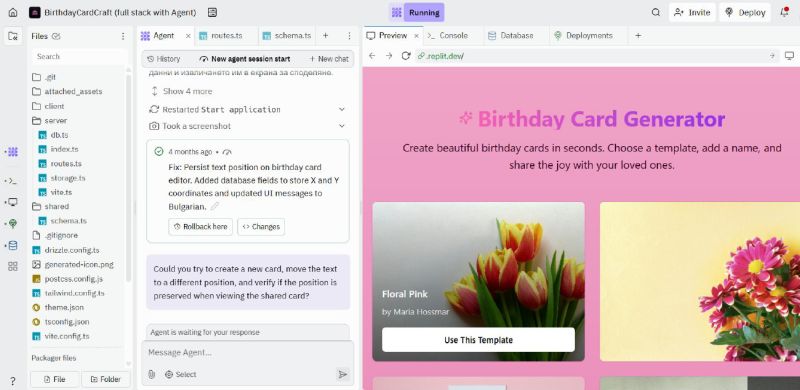Screen dimensions: 800x390
Task: Attach a file with the paperclip icon
Action: 152,374
